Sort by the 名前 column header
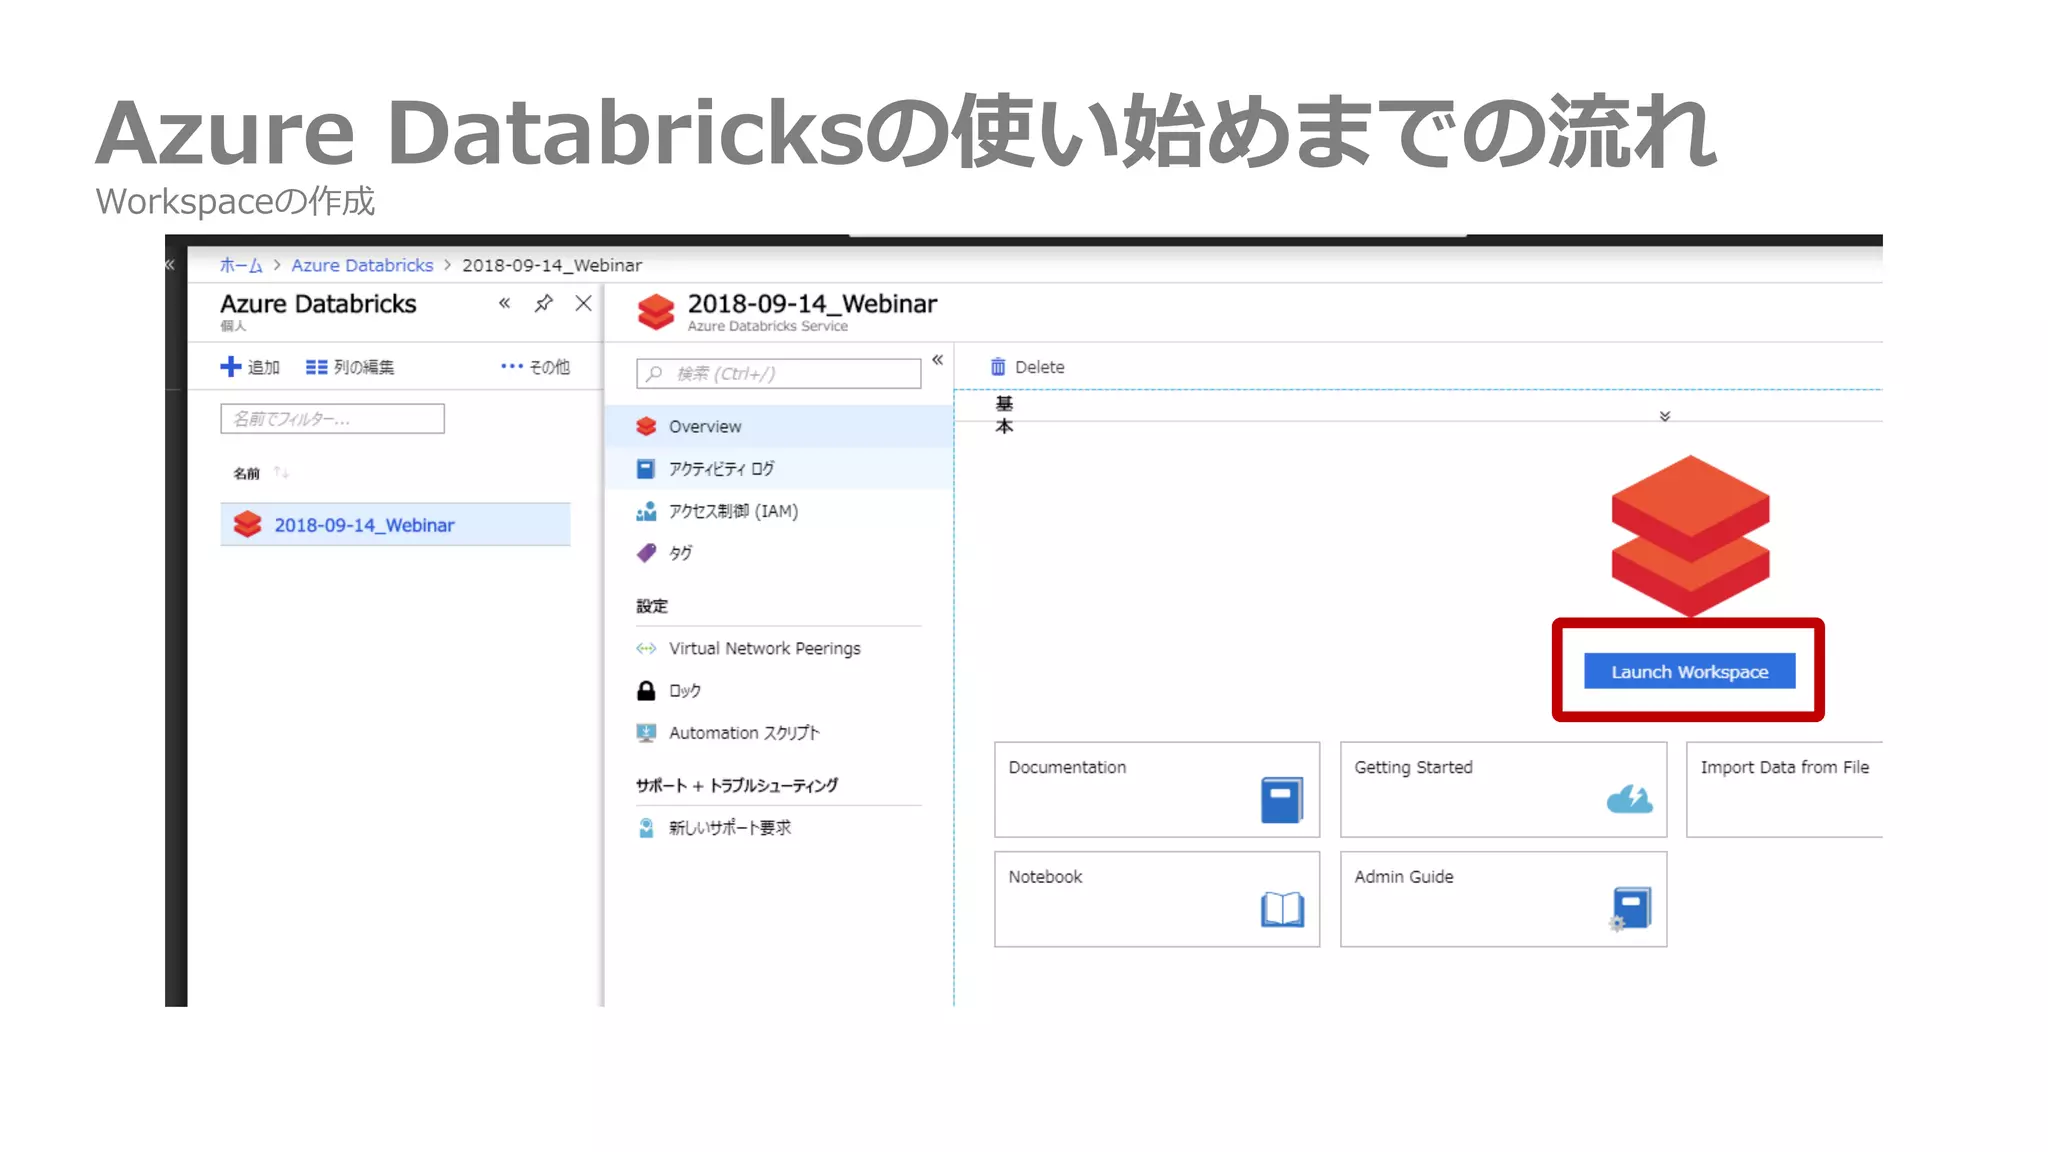Viewport: 2048px width, 1152px height. point(246,473)
